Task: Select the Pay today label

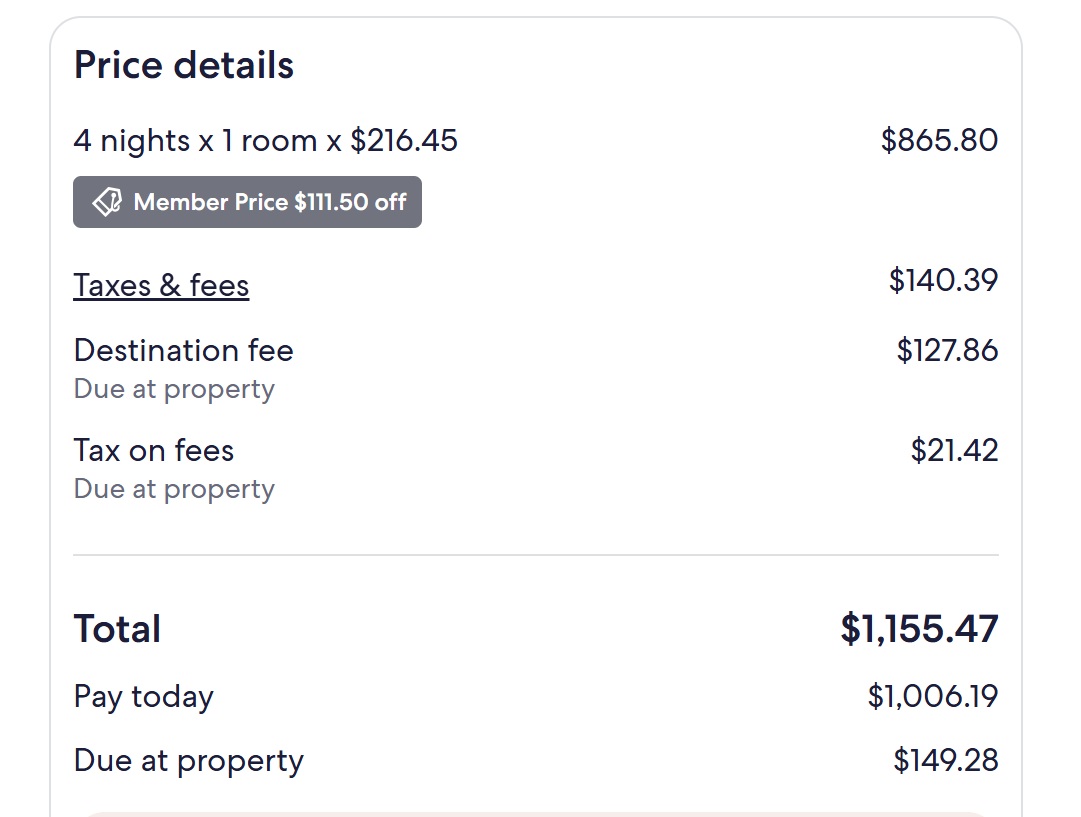Action: click(144, 696)
